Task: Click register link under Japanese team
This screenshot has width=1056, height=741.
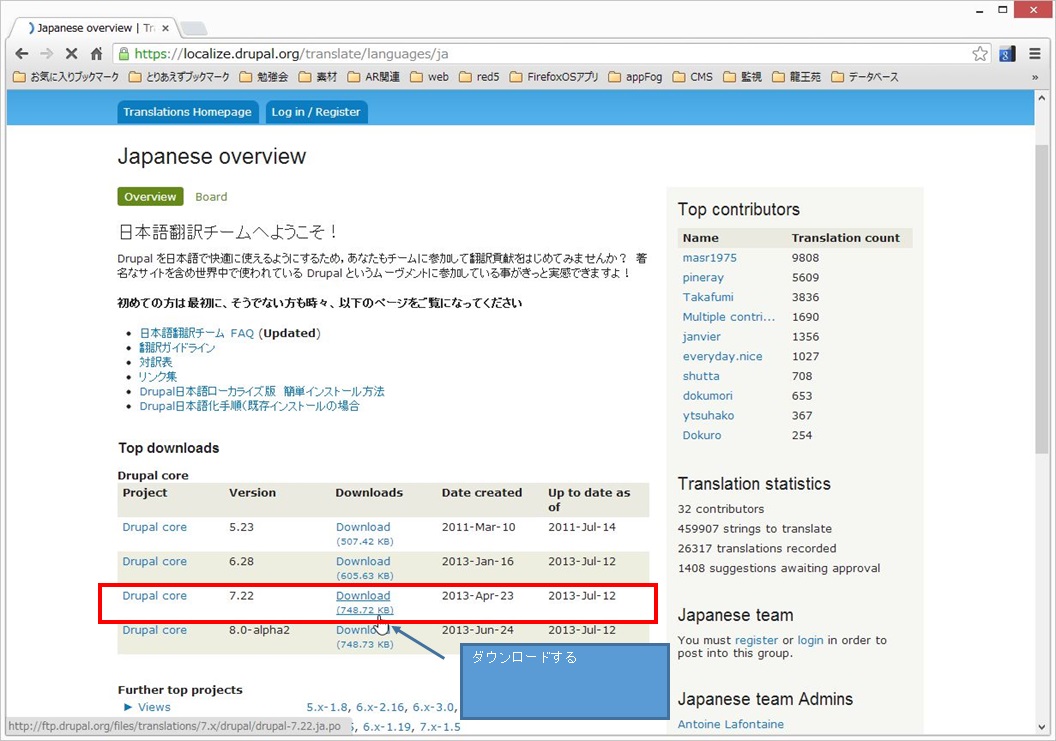Action: pyautogui.click(x=756, y=640)
